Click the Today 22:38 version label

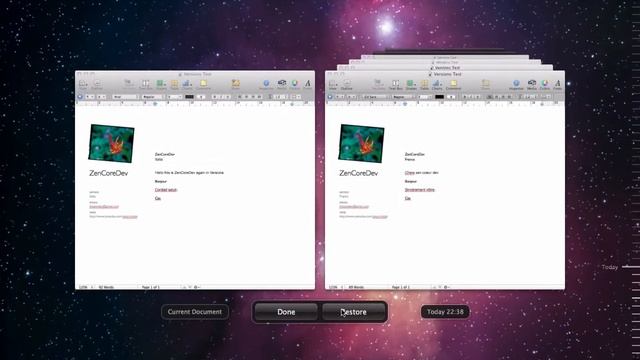445,312
